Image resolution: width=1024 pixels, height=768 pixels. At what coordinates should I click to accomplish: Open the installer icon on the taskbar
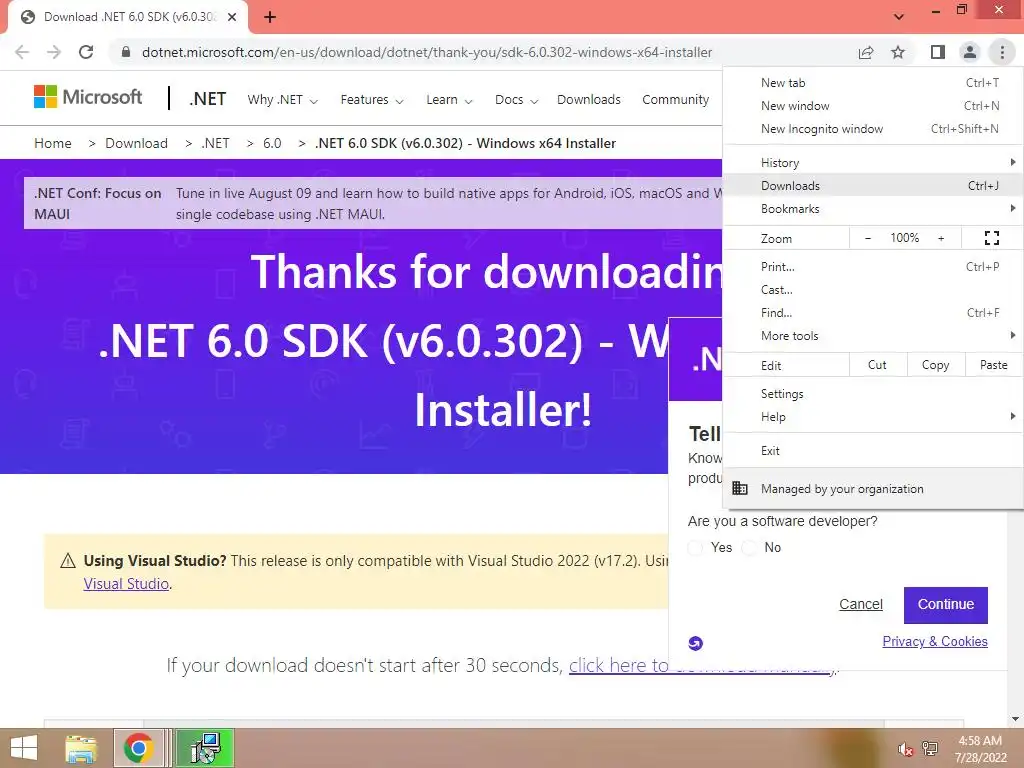[205, 748]
